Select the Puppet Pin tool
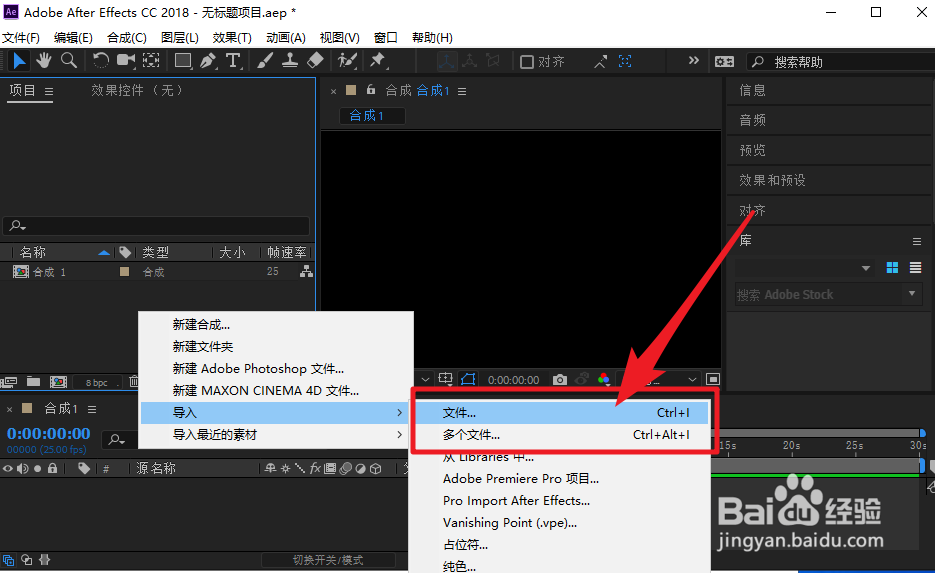Viewport: 935px width, 573px height. [377, 61]
